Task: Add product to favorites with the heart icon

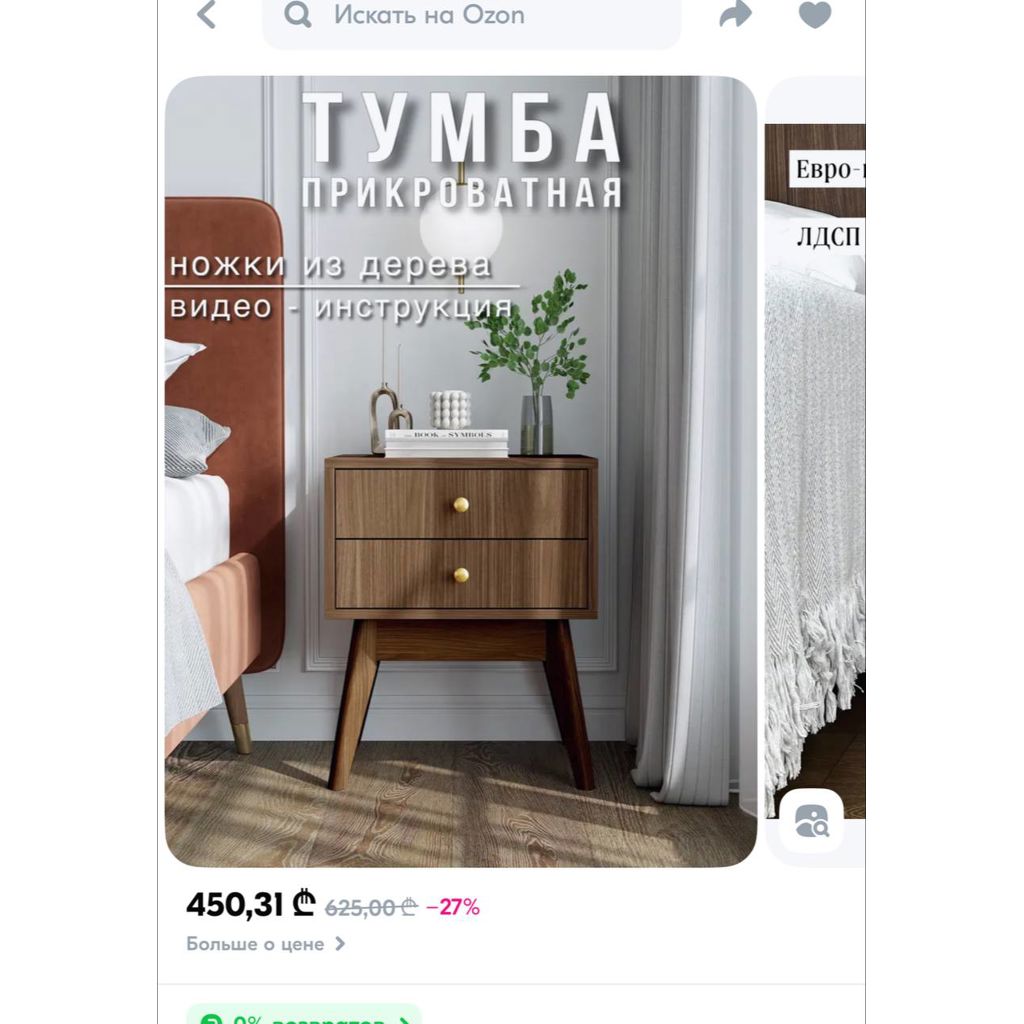Action: [815, 14]
